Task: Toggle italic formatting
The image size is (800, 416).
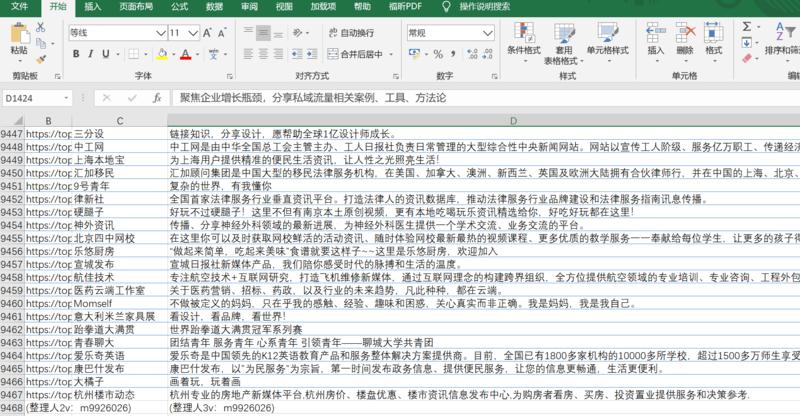Action: [x=90, y=54]
